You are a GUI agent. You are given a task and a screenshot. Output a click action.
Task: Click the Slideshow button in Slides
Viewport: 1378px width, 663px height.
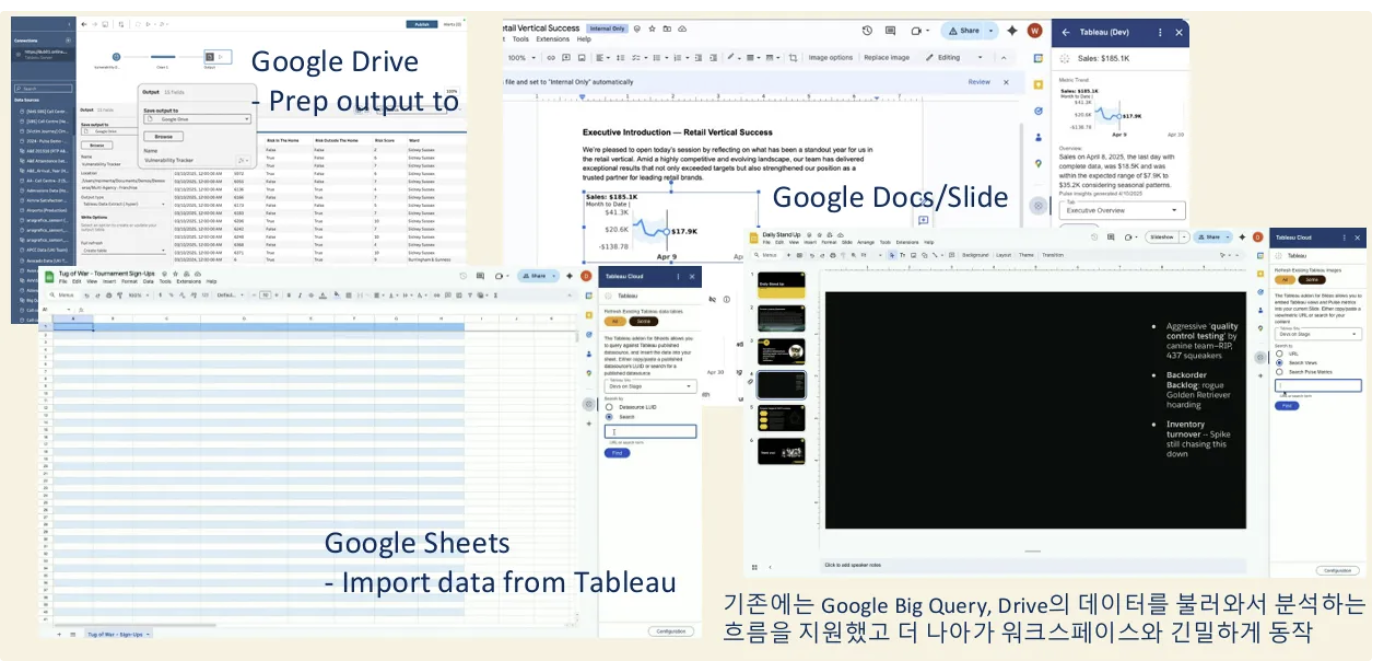[1162, 237]
